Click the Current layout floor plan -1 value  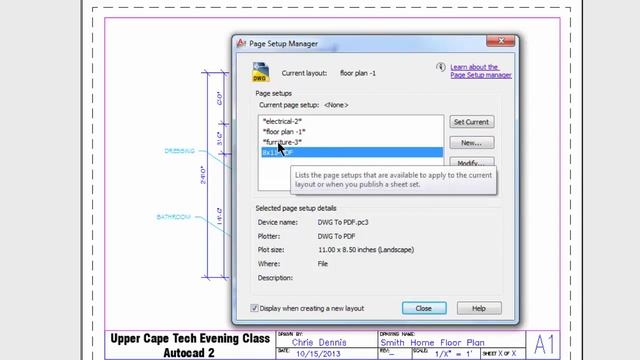[x=358, y=73]
